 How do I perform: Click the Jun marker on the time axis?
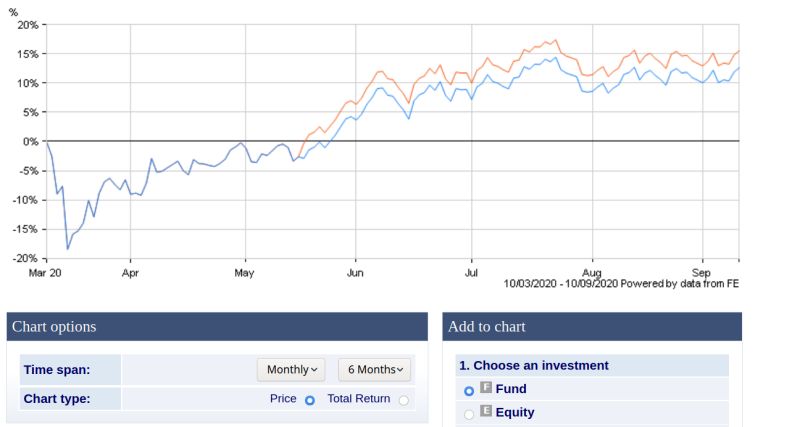point(356,271)
